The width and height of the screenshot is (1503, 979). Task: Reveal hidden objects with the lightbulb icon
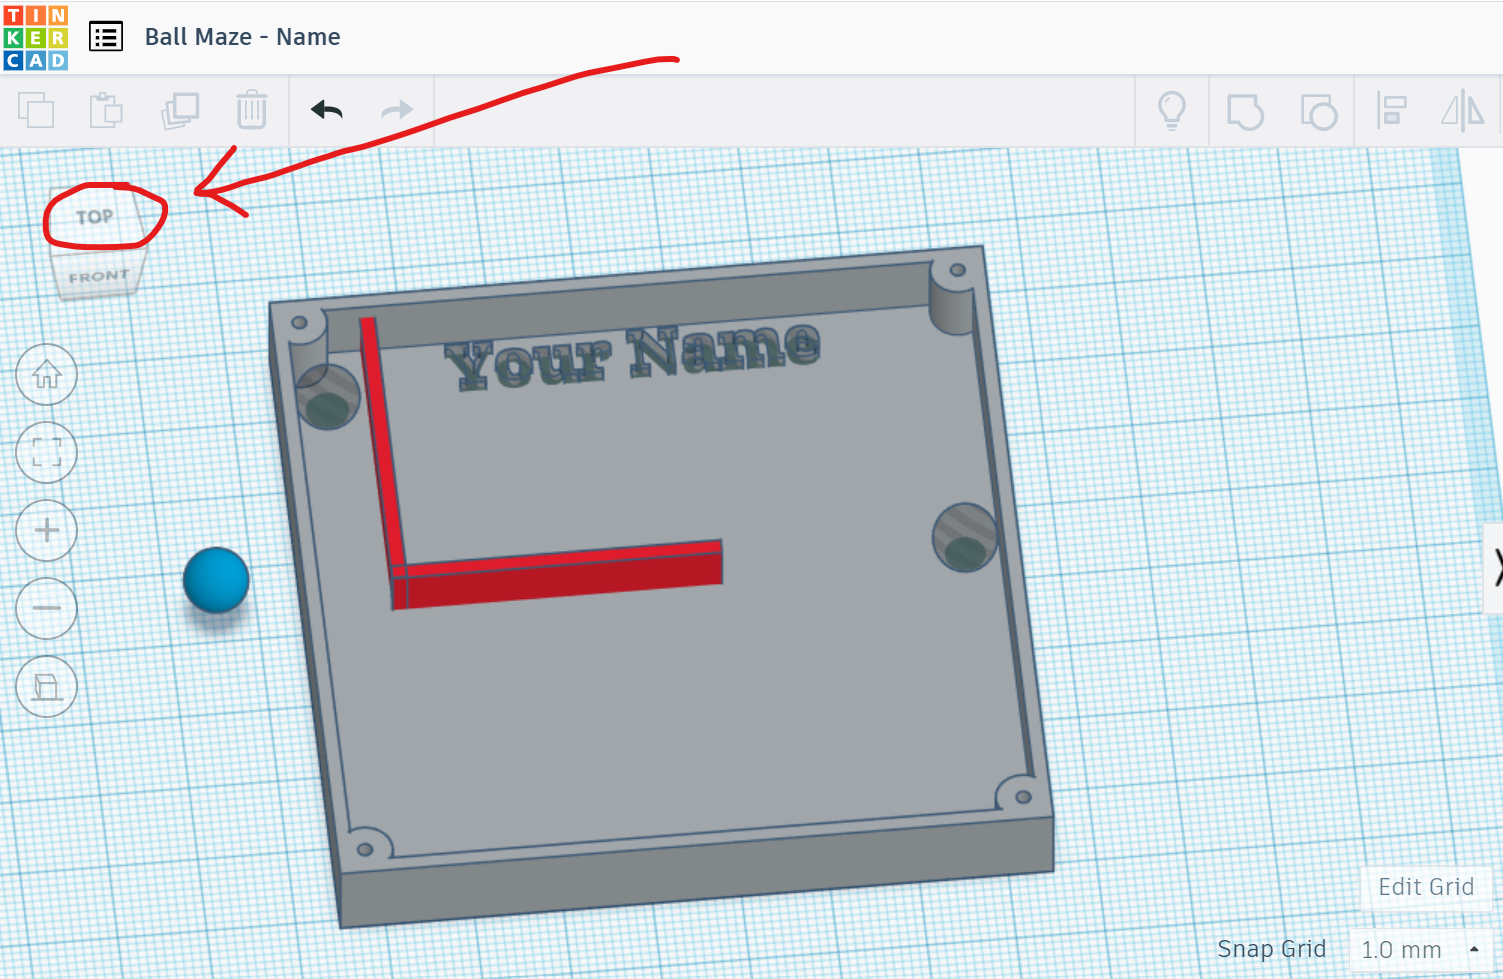[1172, 111]
